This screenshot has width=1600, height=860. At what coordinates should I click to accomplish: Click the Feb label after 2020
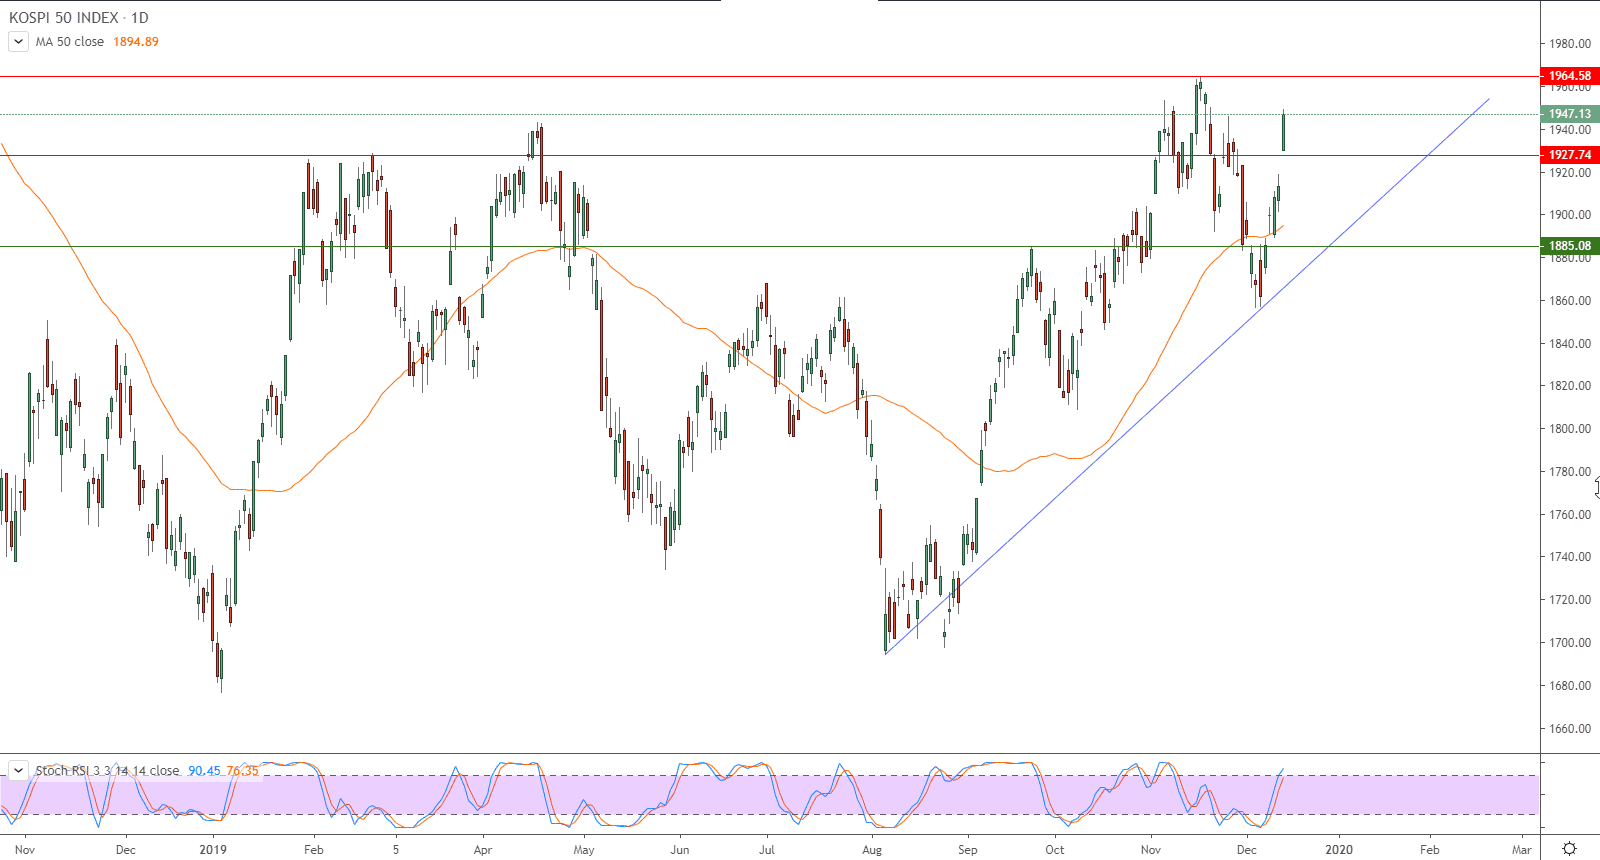[1430, 850]
